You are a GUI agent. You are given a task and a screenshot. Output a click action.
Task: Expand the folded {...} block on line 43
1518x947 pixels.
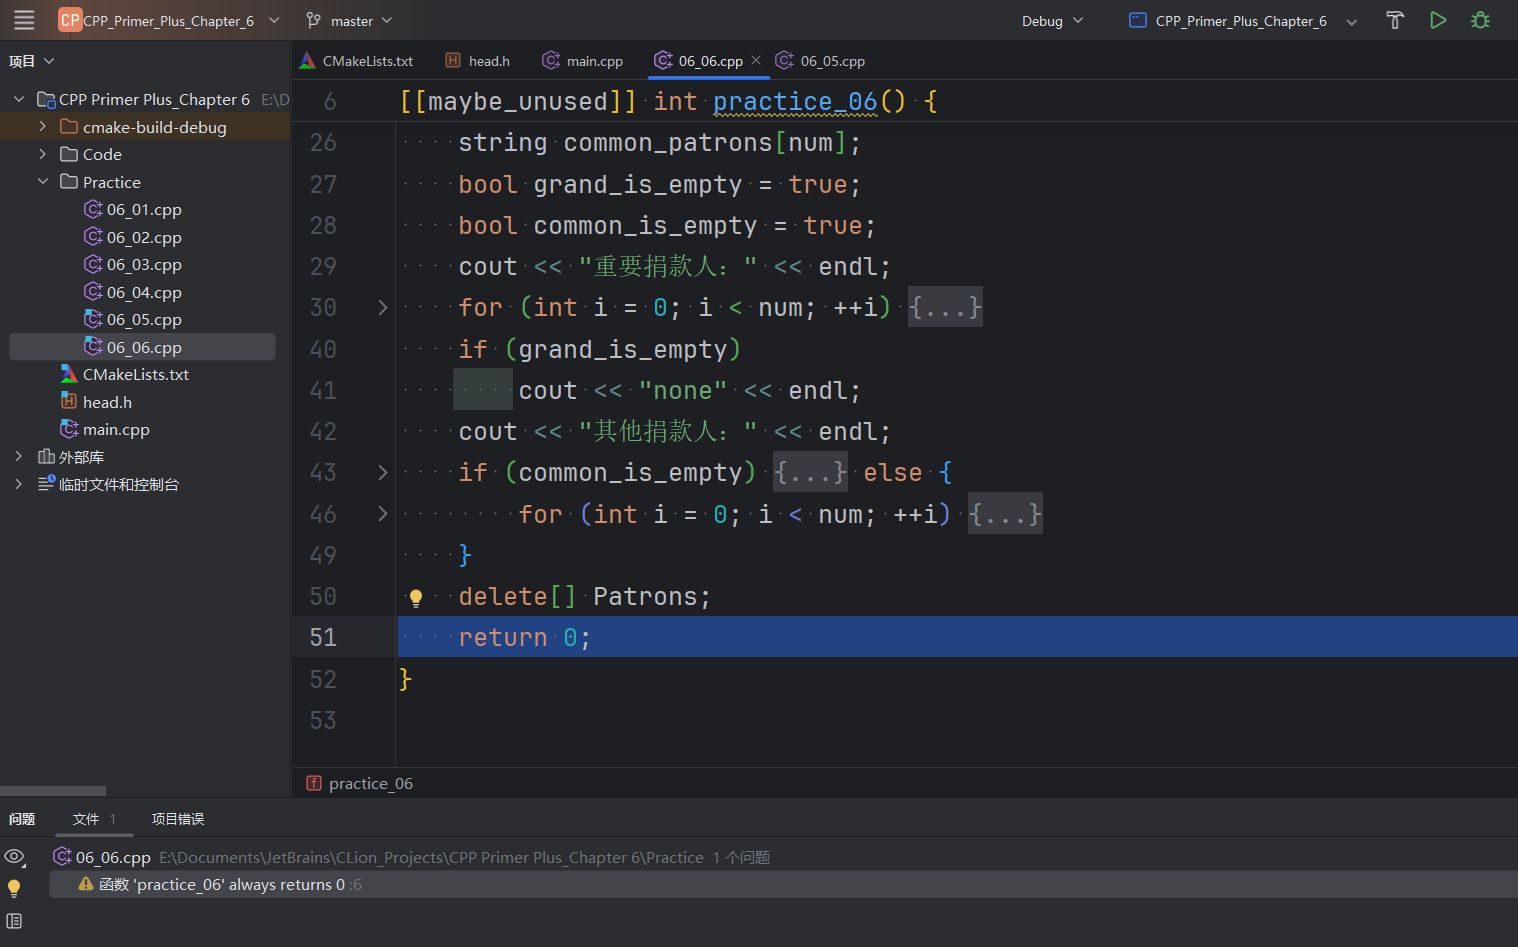810,472
